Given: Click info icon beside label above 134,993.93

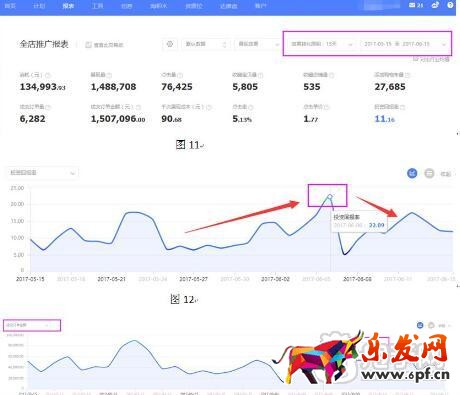Looking at the screenshot, I should point(47,75).
